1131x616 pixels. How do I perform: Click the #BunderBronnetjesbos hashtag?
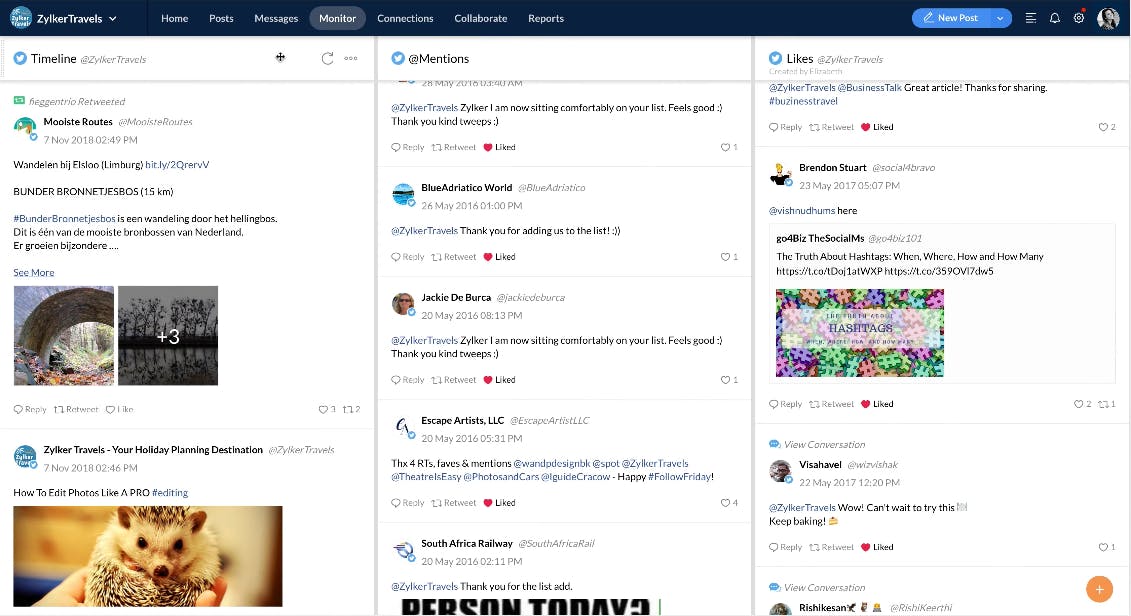click(x=64, y=219)
